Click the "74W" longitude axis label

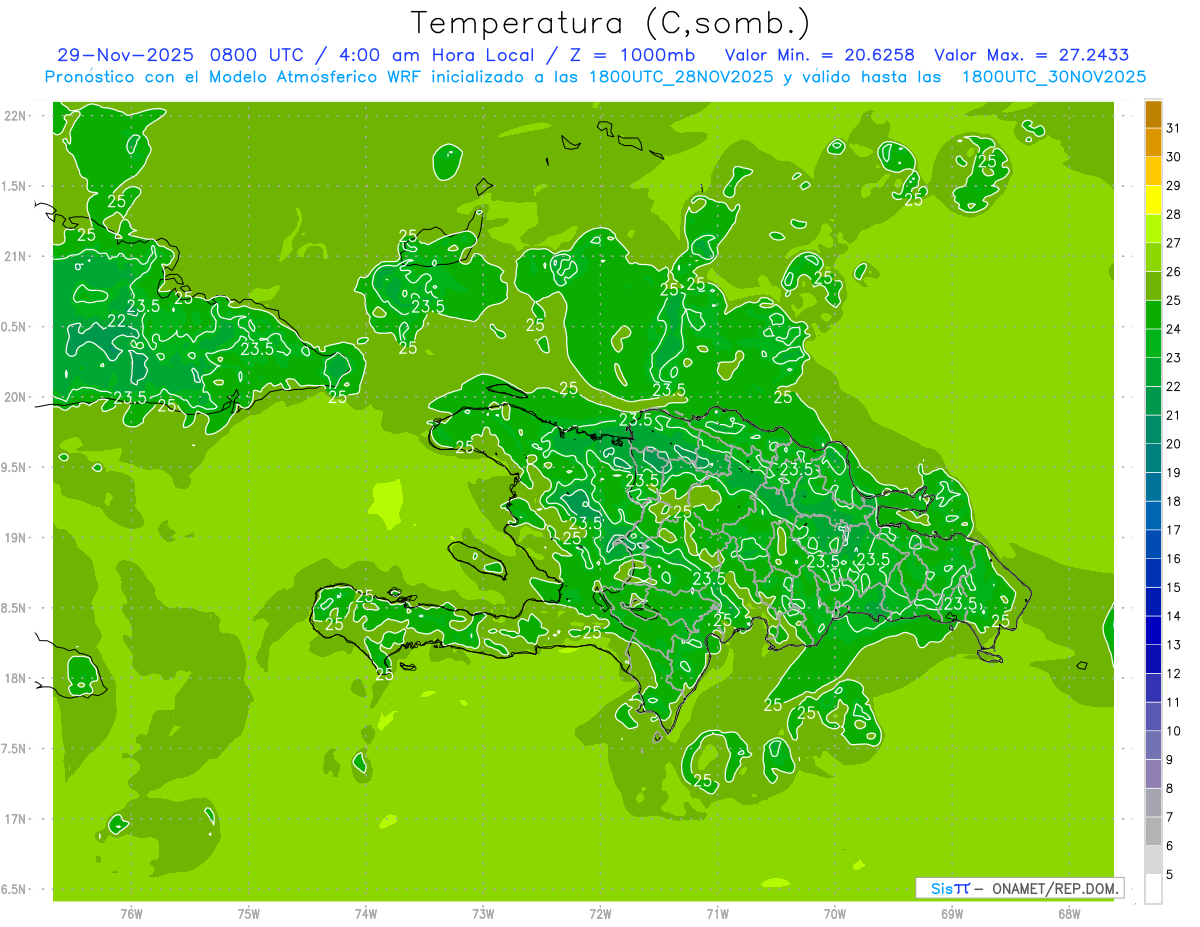pyautogui.click(x=366, y=914)
